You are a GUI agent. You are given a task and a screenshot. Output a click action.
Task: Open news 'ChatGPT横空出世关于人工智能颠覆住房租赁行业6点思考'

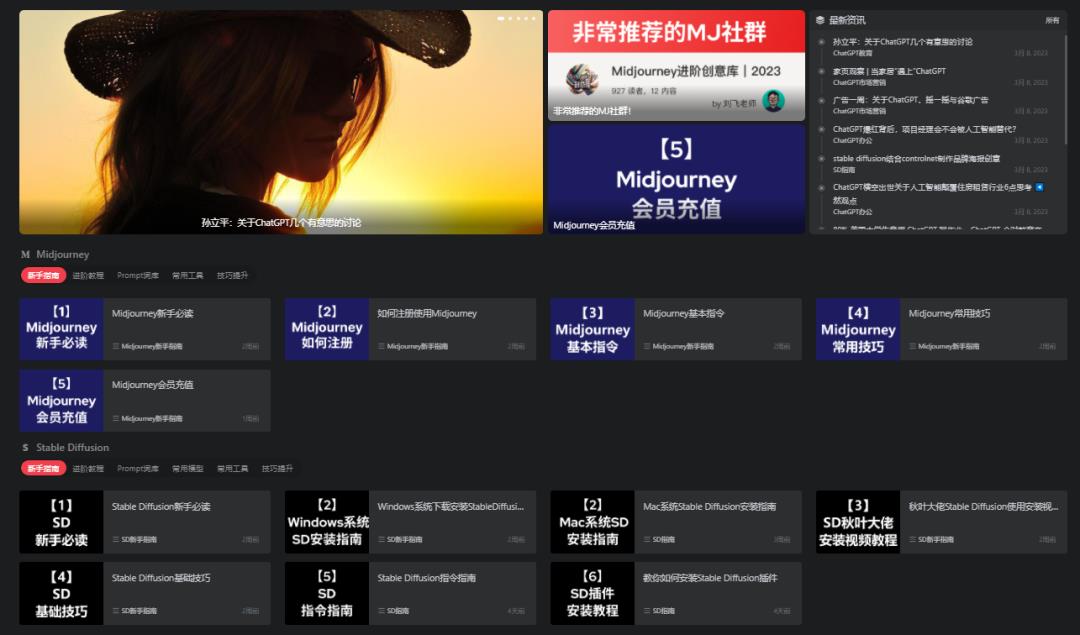tap(931, 187)
